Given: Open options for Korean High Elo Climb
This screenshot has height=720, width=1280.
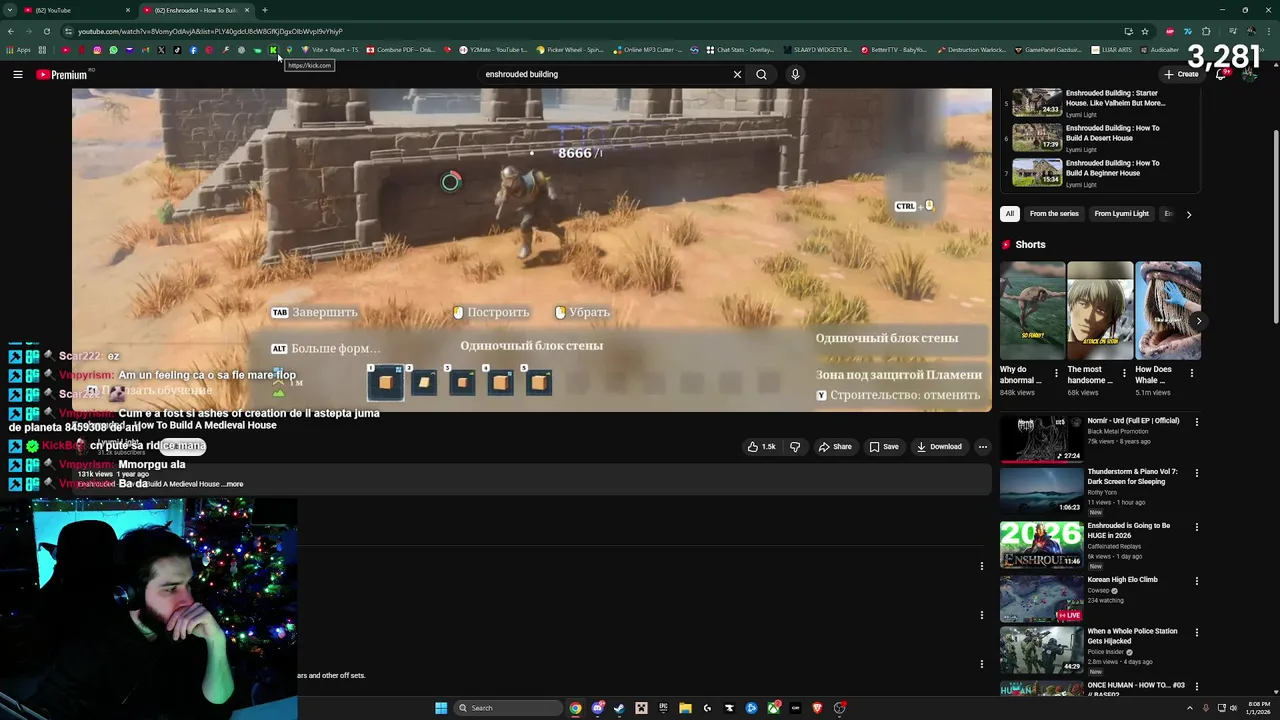Looking at the screenshot, I should (1196, 581).
